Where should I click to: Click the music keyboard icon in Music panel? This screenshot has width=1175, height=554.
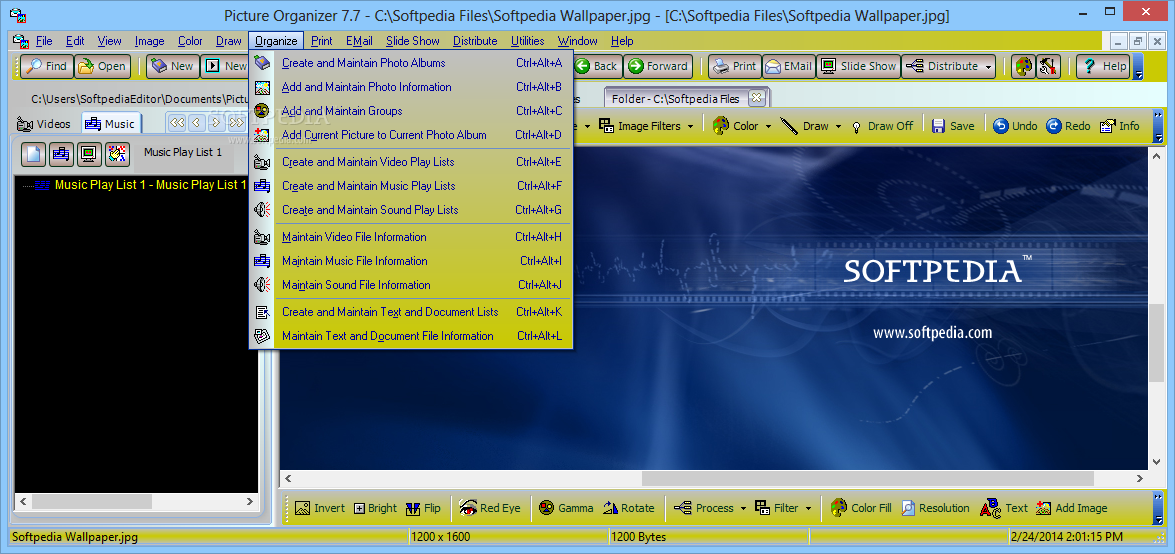point(61,154)
